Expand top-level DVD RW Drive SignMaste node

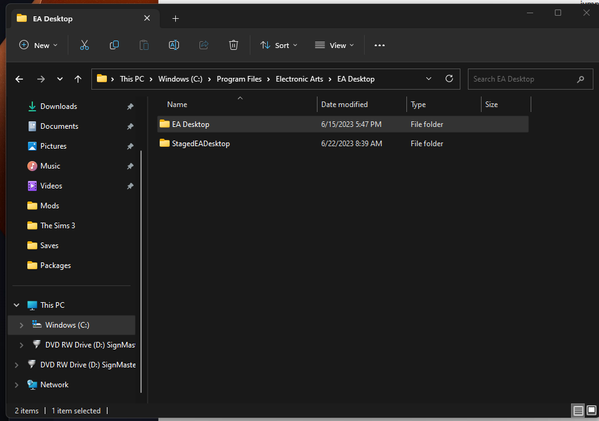point(16,365)
